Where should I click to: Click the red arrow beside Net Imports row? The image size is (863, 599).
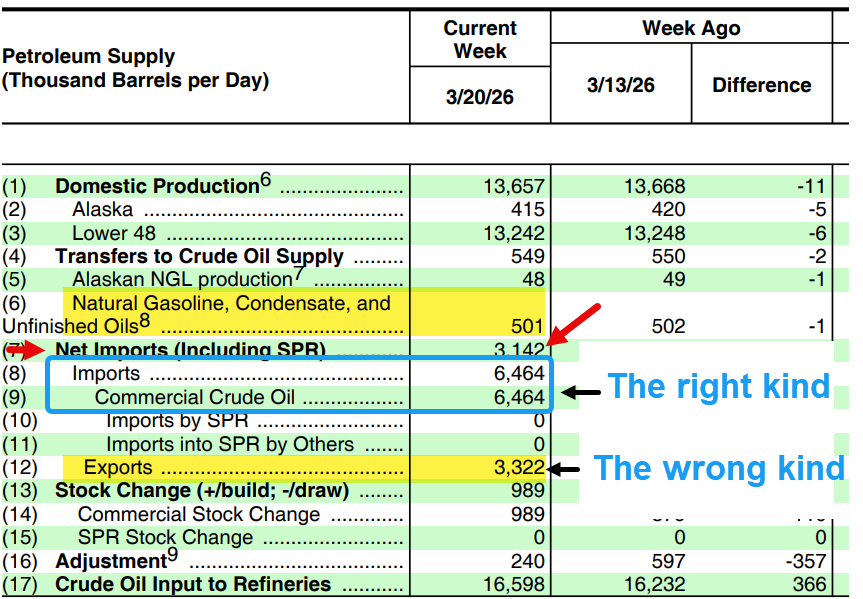pos(27,350)
